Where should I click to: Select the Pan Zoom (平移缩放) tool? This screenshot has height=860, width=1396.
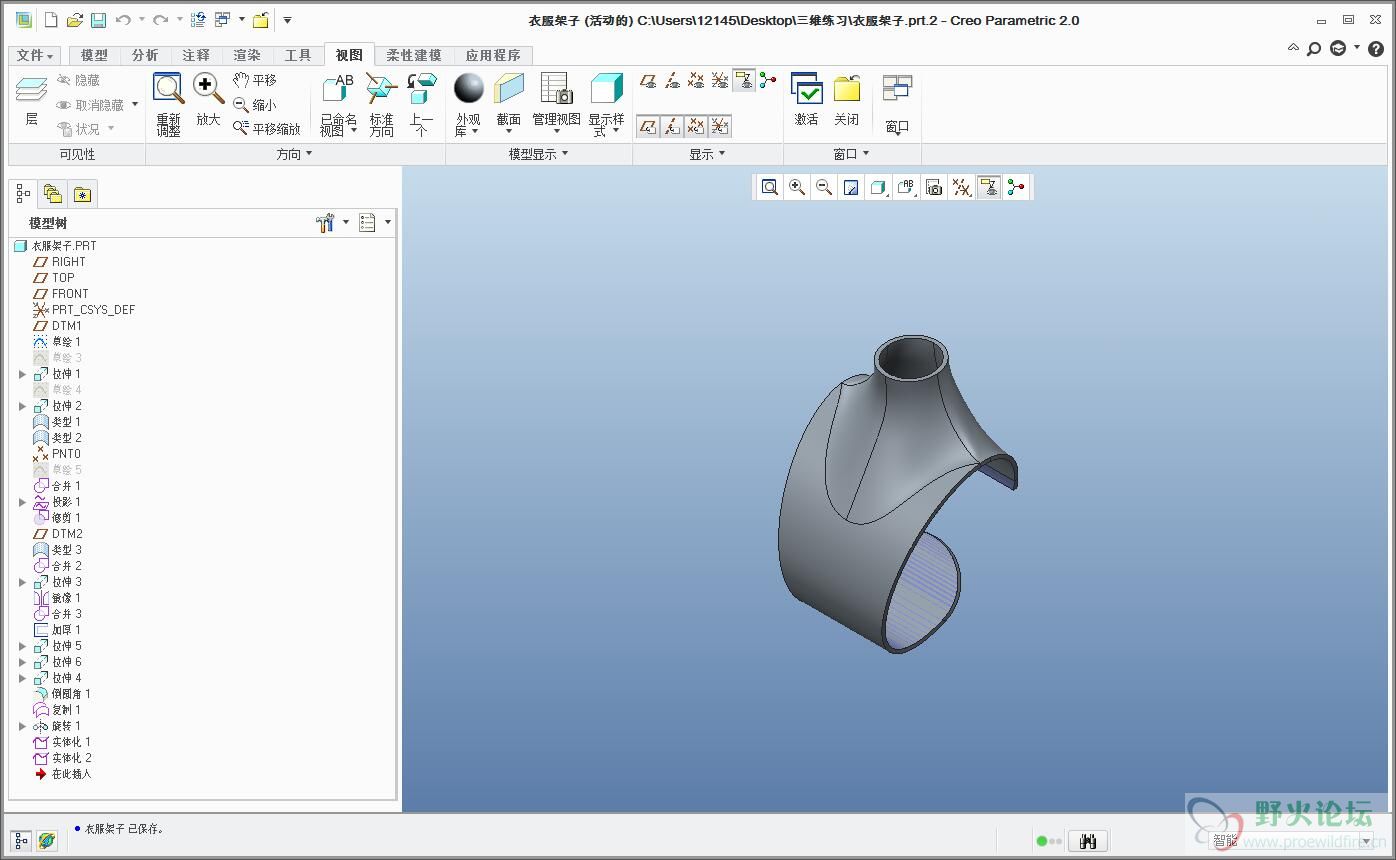[266, 128]
